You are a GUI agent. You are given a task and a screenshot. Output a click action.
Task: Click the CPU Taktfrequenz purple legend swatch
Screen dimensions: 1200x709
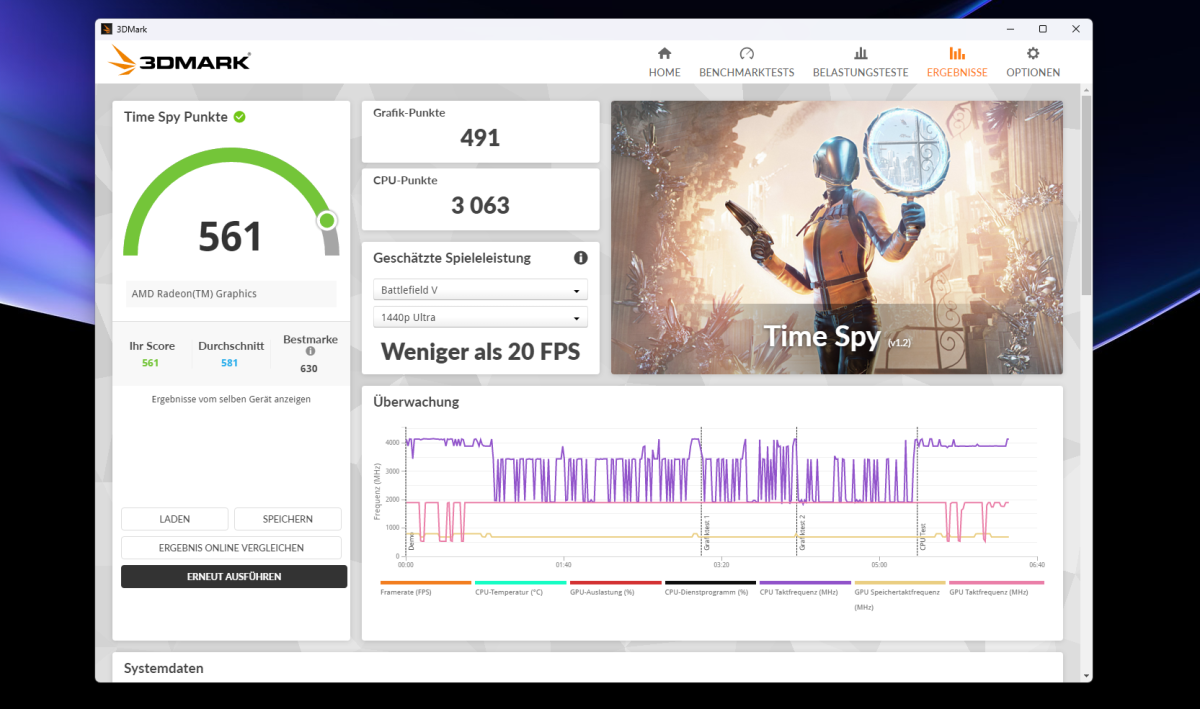point(805,582)
